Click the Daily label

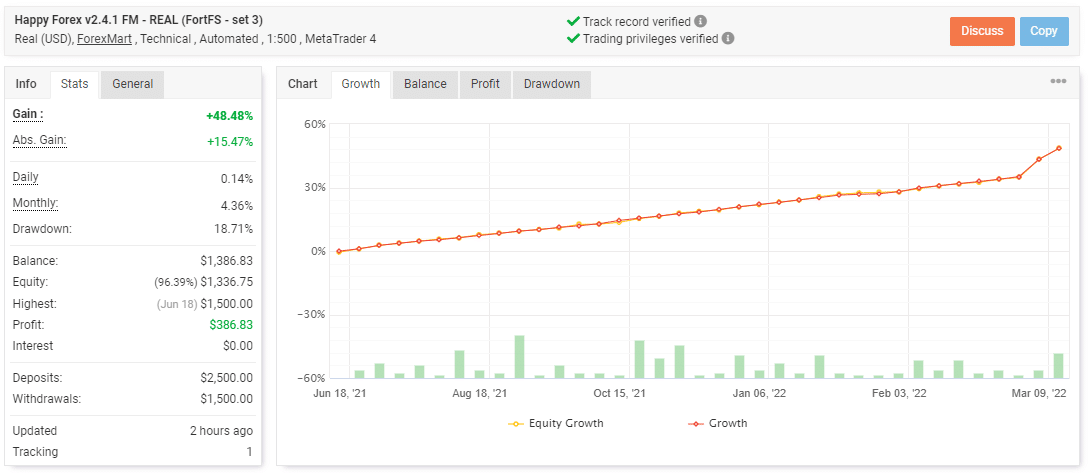26,177
